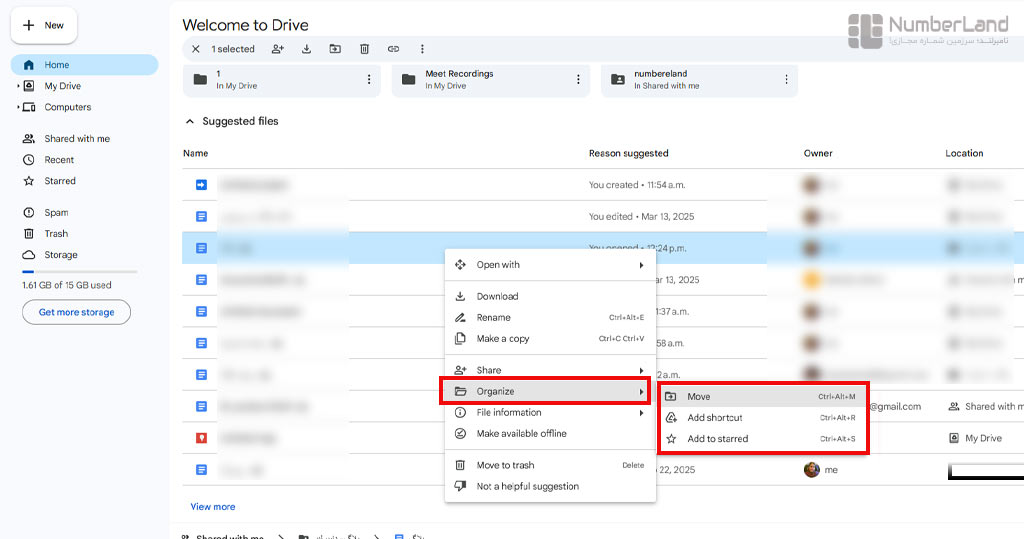Open the Share submenu

pos(550,370)
